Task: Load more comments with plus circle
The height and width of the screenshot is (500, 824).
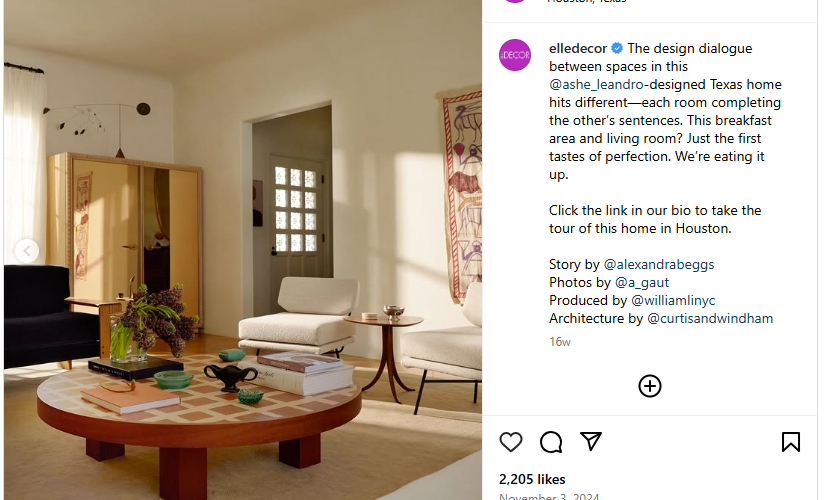Action: 650,386
